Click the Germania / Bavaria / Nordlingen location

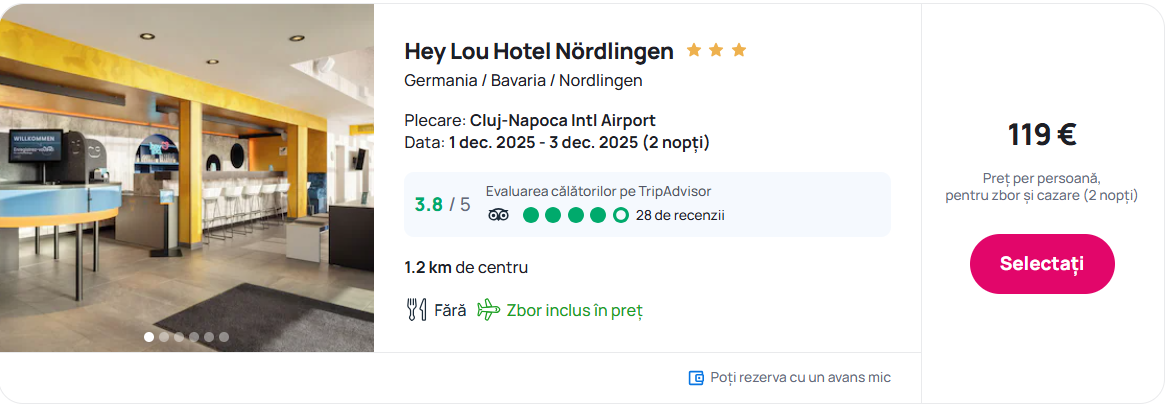click(523, 80)
